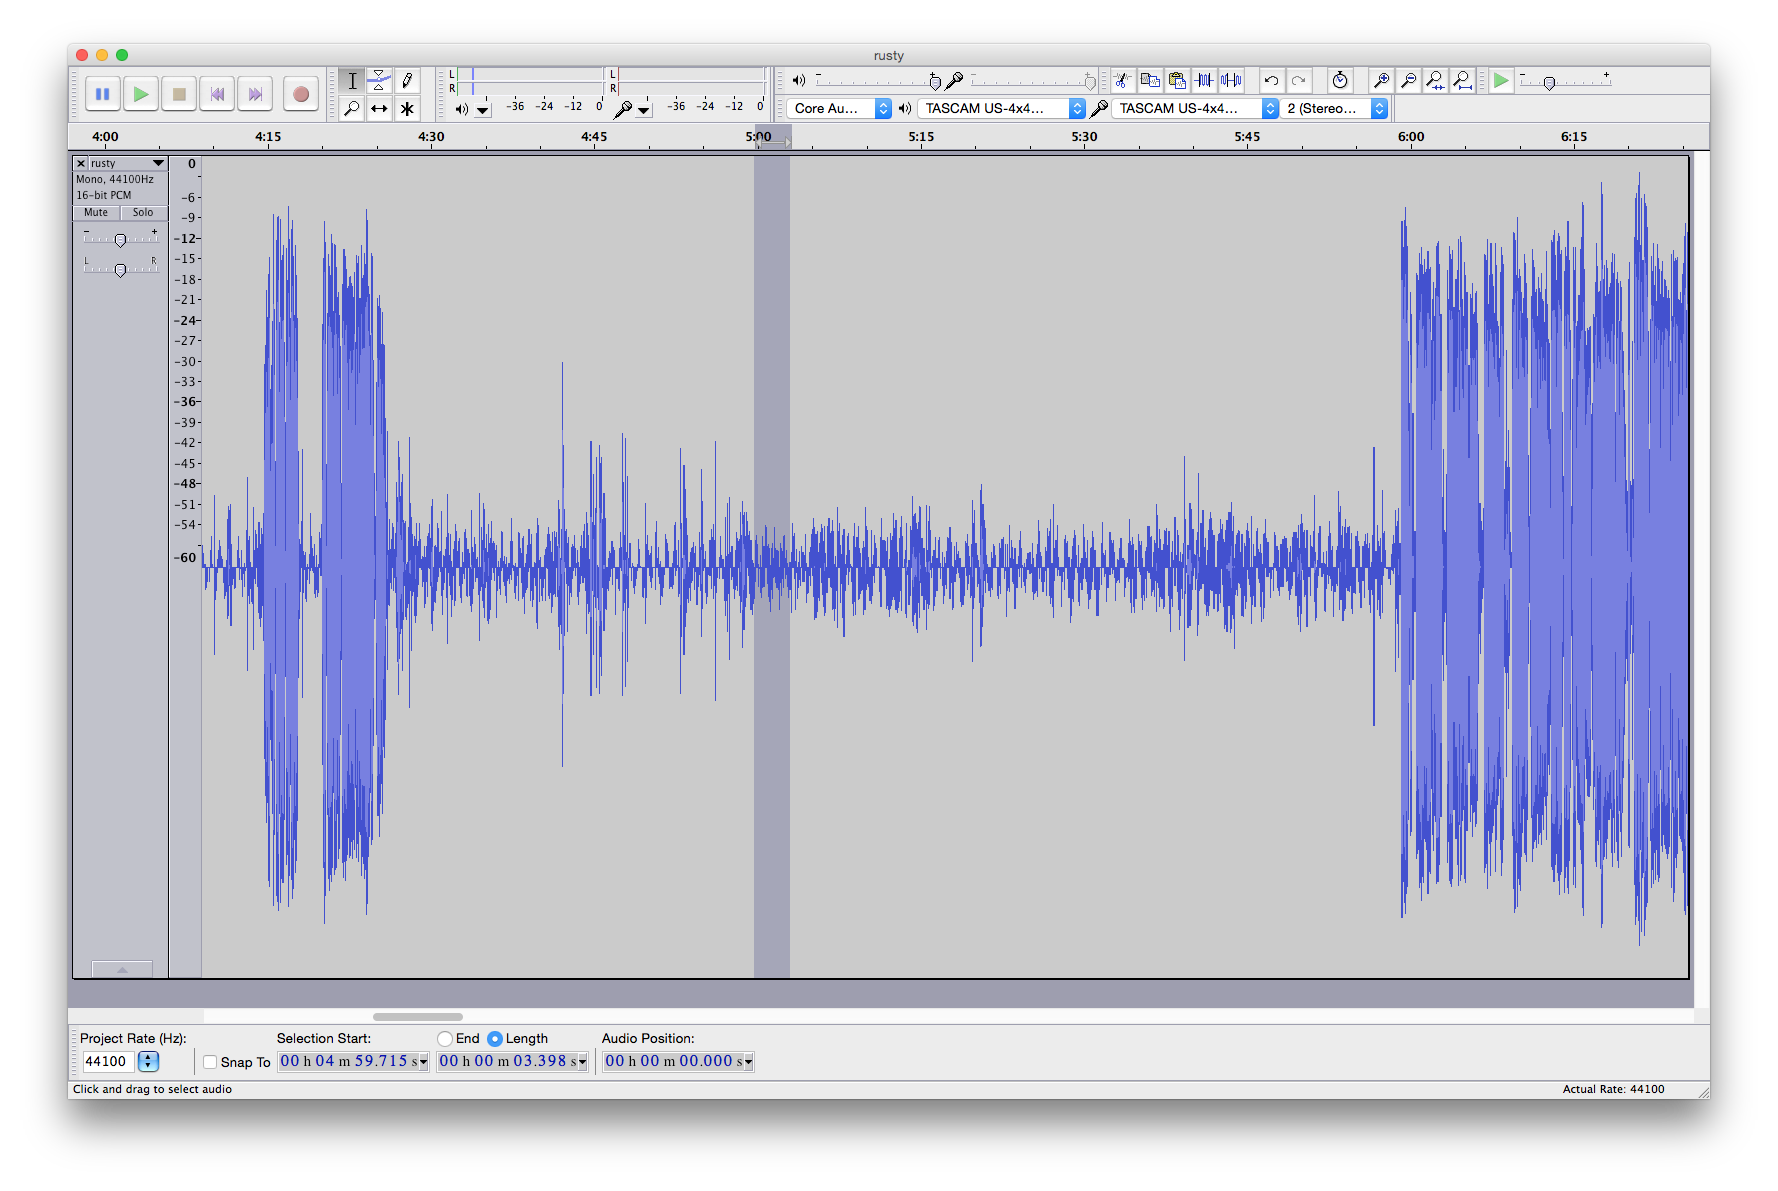The height and width of the screenshot is (1191, 1778).
Task: Zoom out of the waveform
Action: point(1408,80)
